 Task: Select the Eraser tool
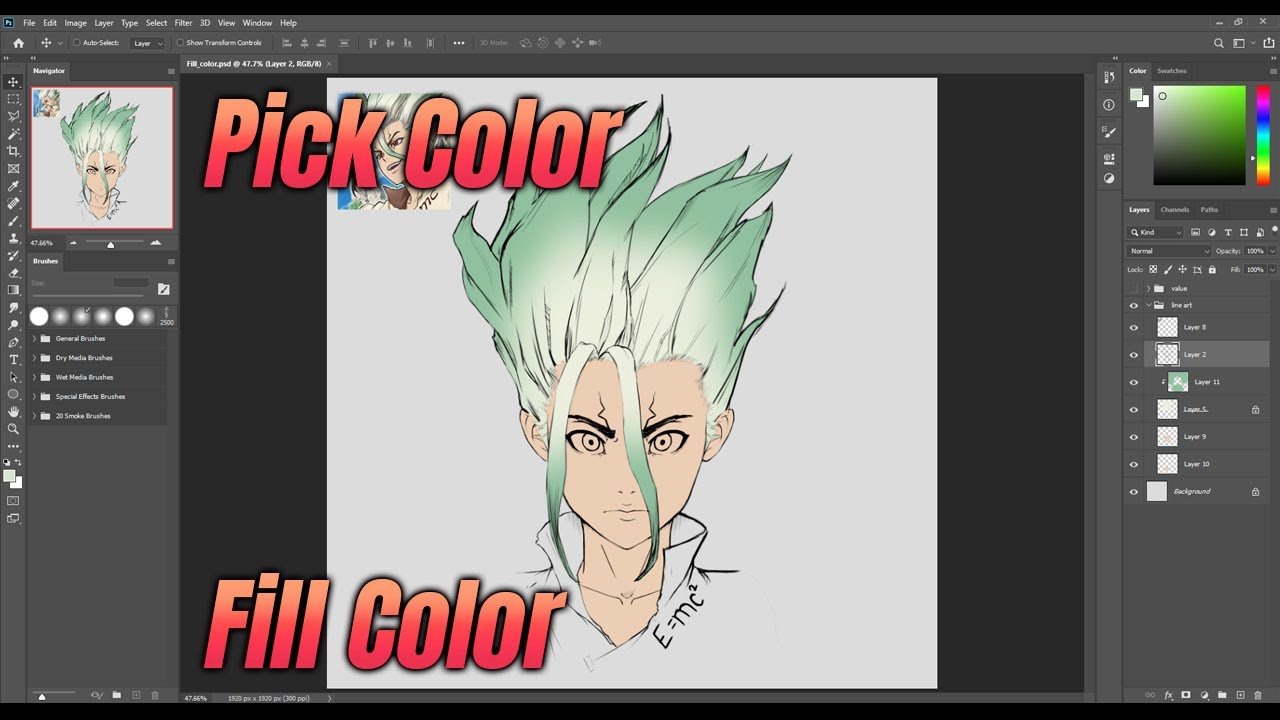13,272
